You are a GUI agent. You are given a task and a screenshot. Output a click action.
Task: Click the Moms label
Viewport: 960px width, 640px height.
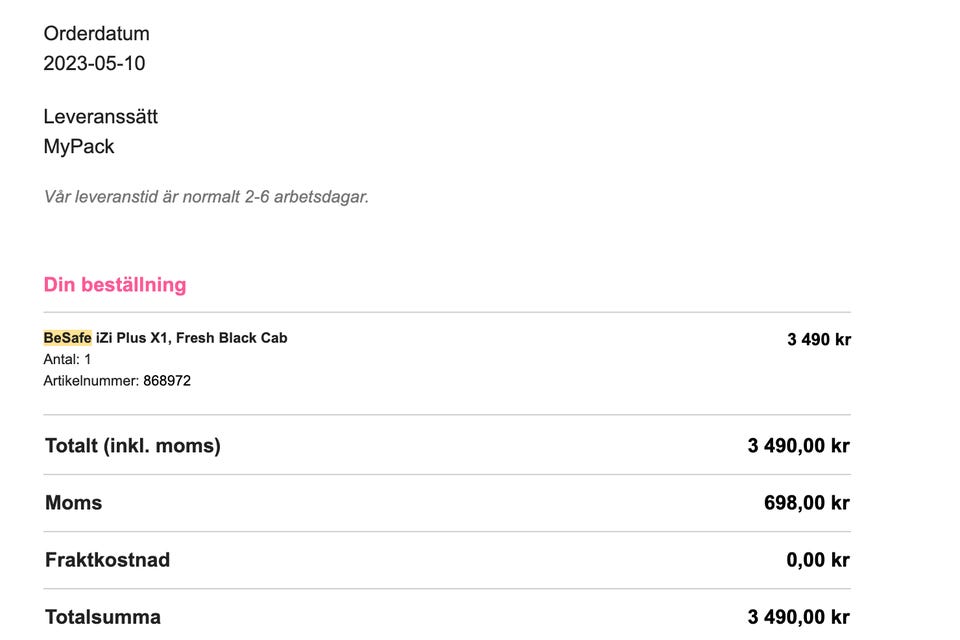[x=73, y=503]
